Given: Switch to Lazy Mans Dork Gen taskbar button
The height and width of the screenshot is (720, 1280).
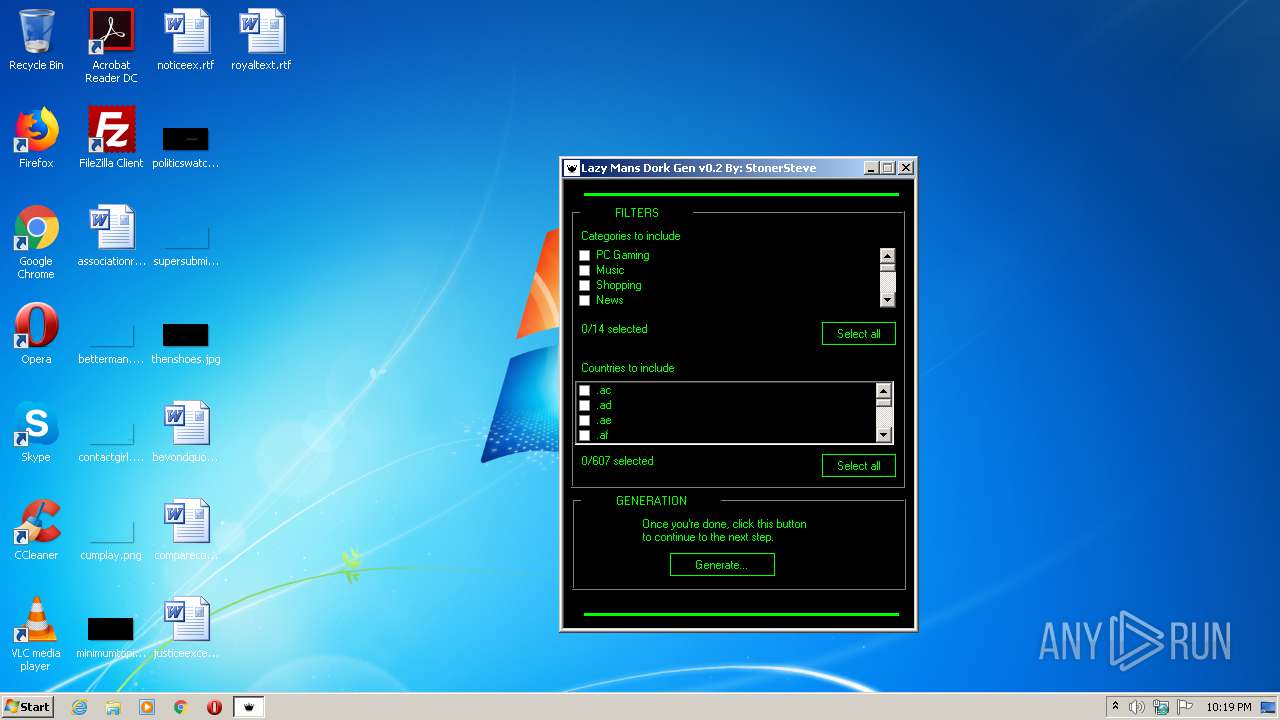Looking at the screenshot, I should click(x=249, y=707).
